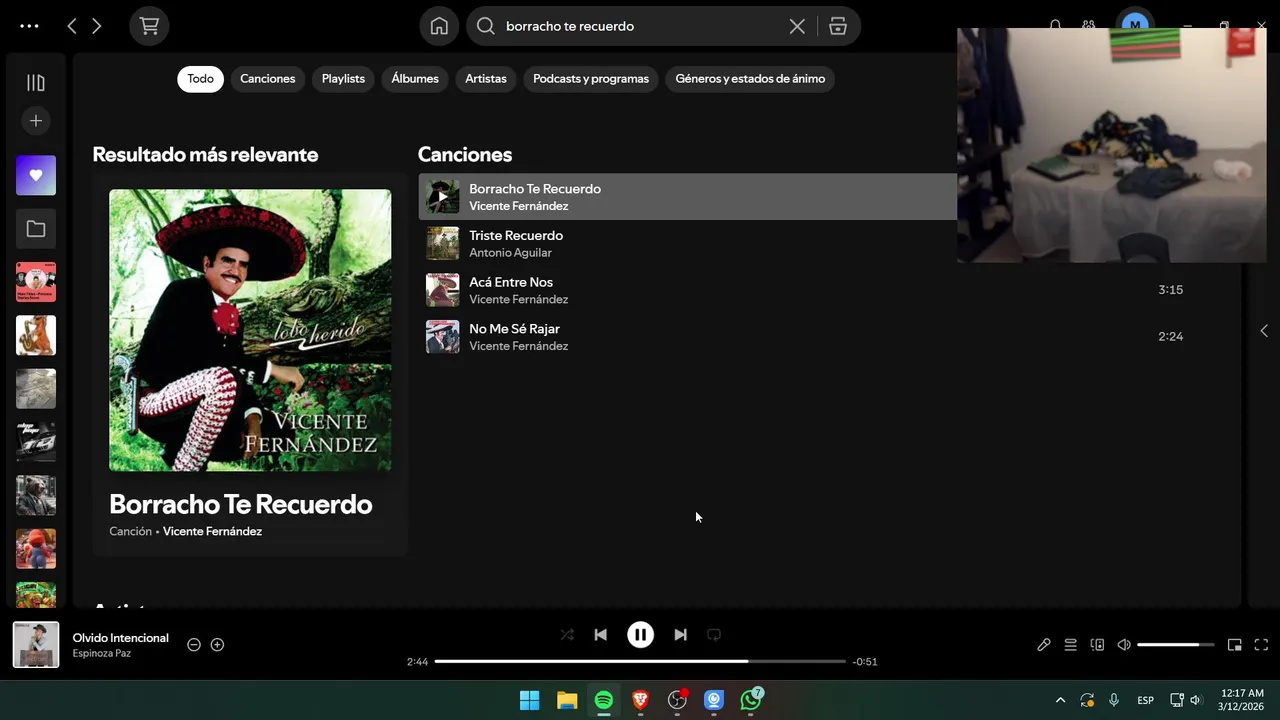Open File Explorer from taskbar
The image size is (1280, 720).
567,701
